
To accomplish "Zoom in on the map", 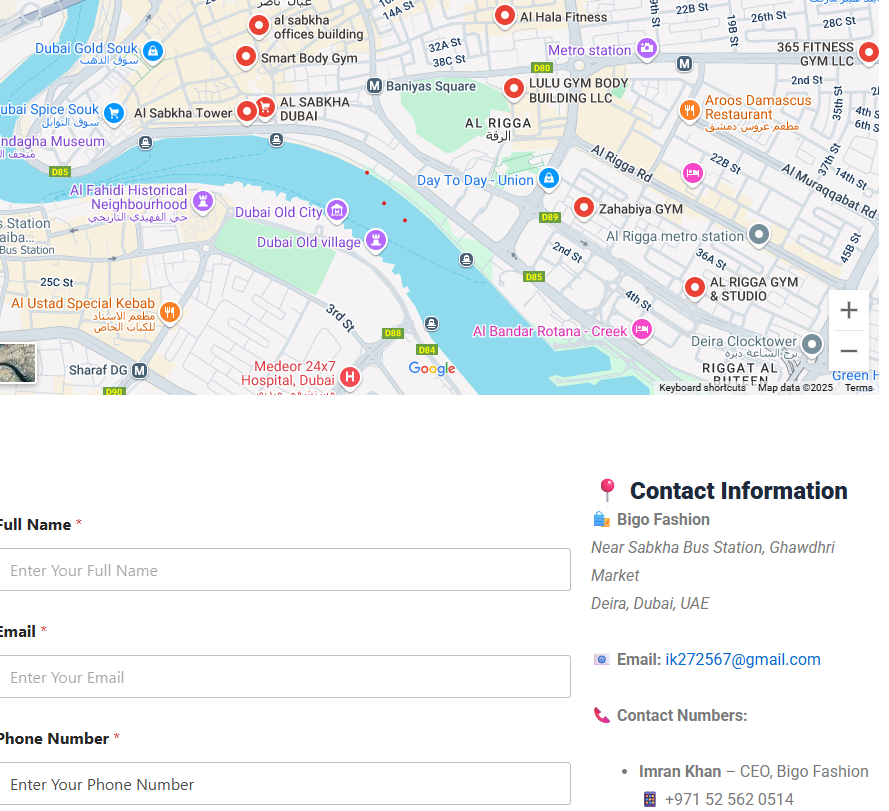I will click(x=849, y=310).
